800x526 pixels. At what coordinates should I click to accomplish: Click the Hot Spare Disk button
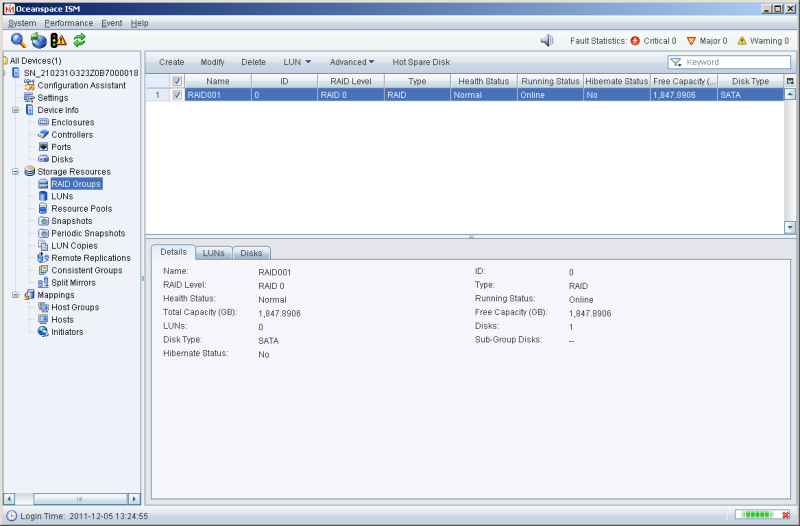[421, 62]
